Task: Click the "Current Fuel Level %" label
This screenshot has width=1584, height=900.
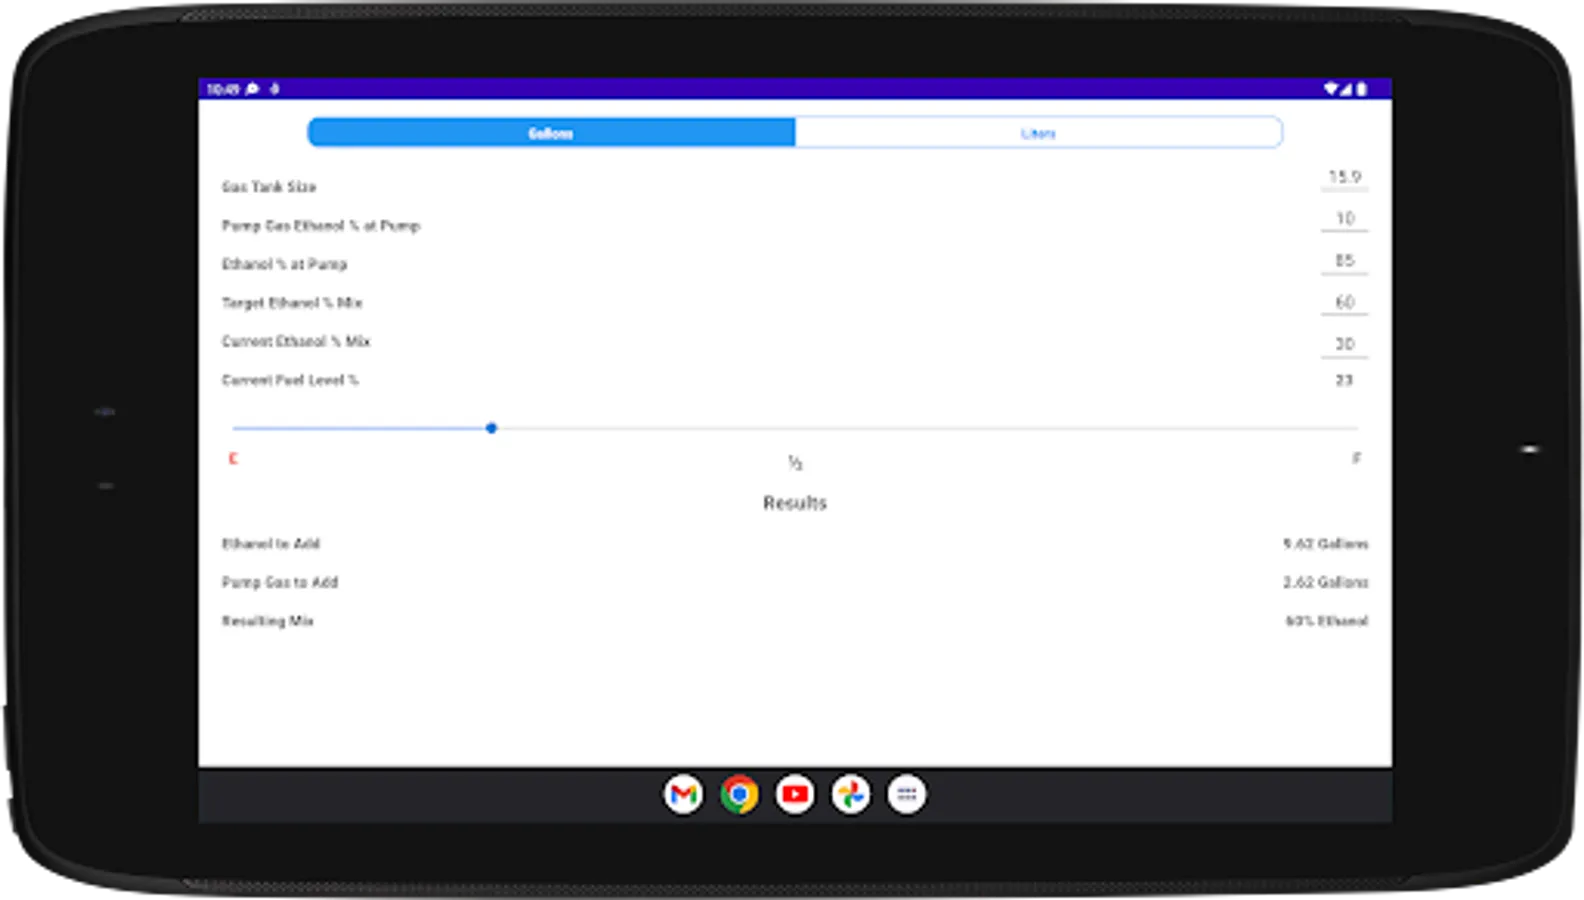Action: point(290,381)
